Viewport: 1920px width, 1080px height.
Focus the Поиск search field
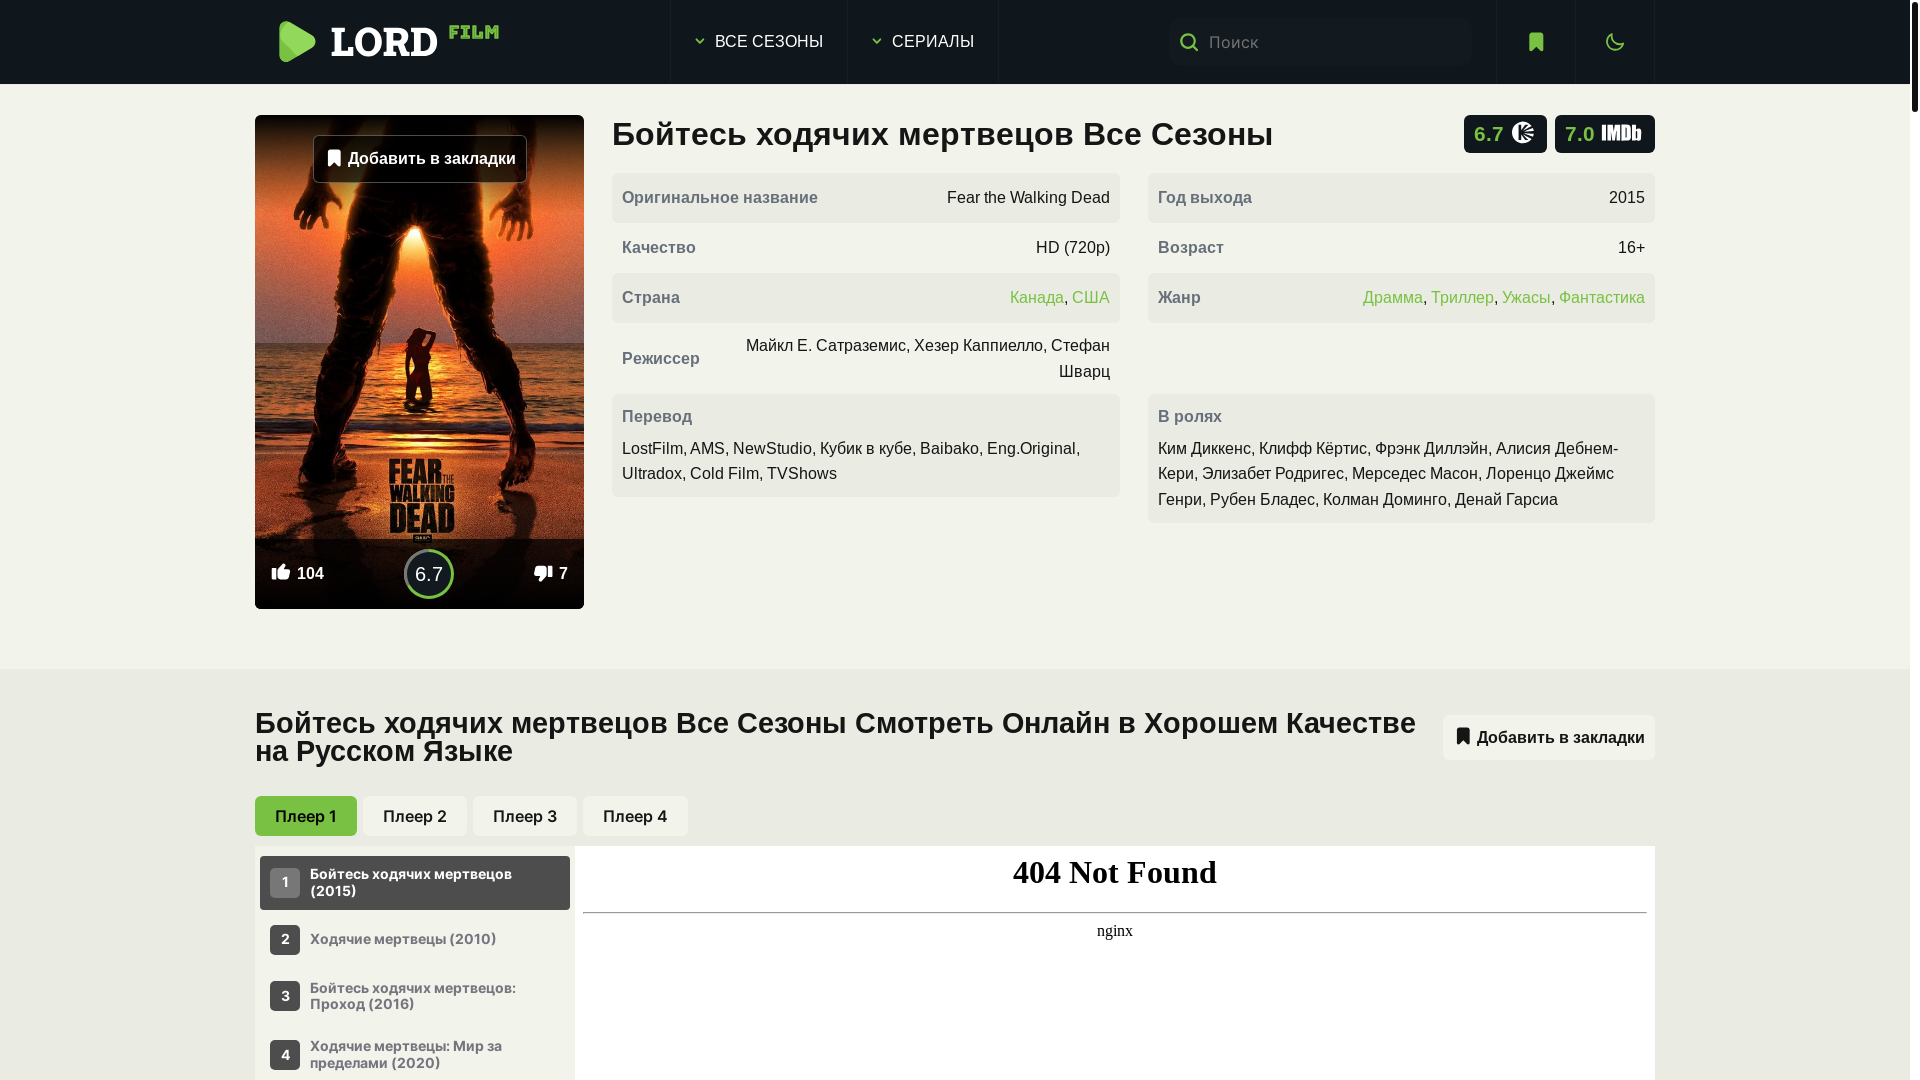pos(1320,42)
